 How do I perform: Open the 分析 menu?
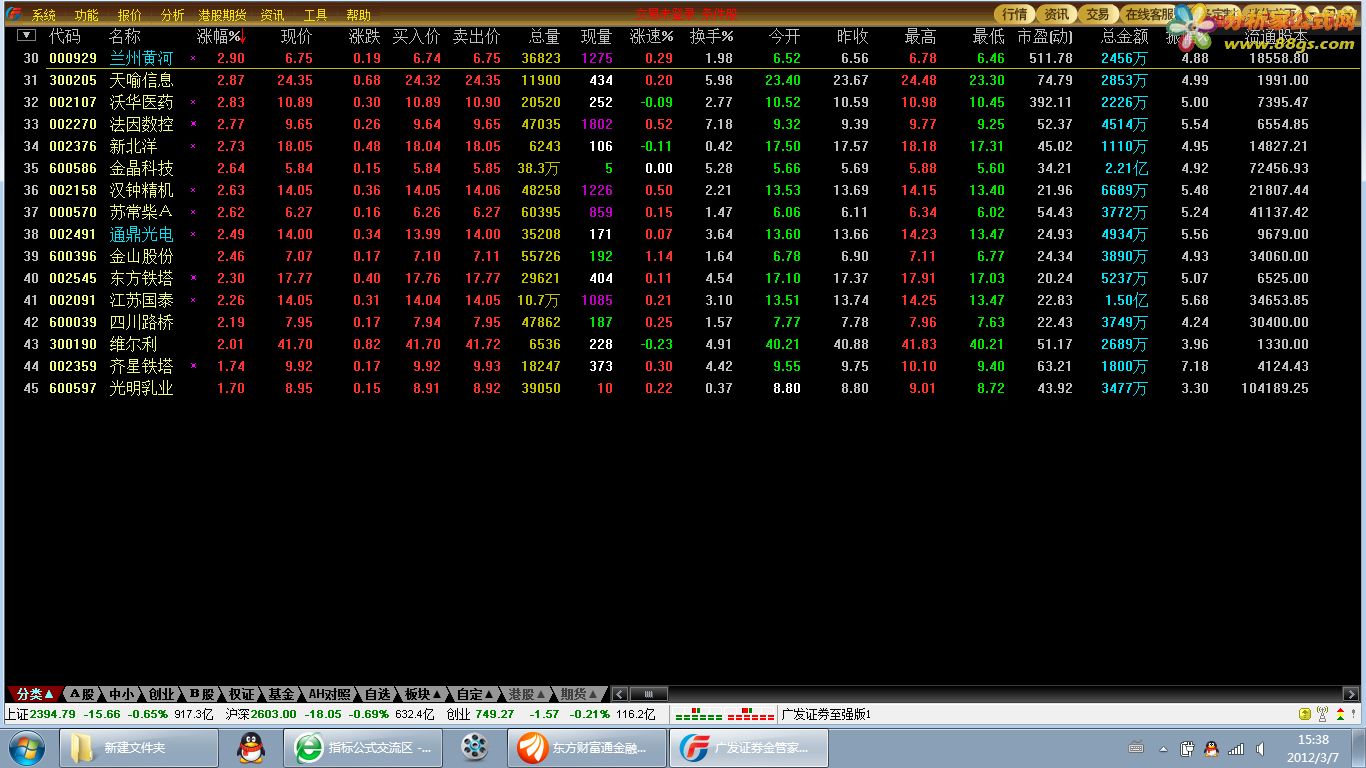click(172, 15)
